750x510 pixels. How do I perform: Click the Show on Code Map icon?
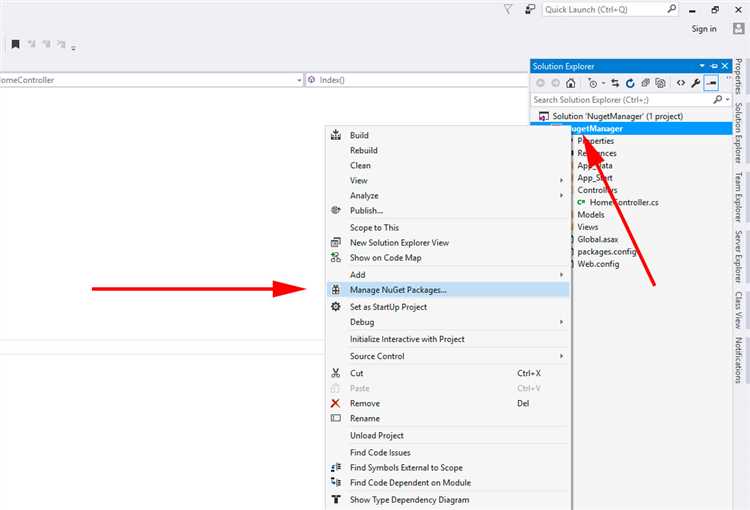[x=336, y=257]
